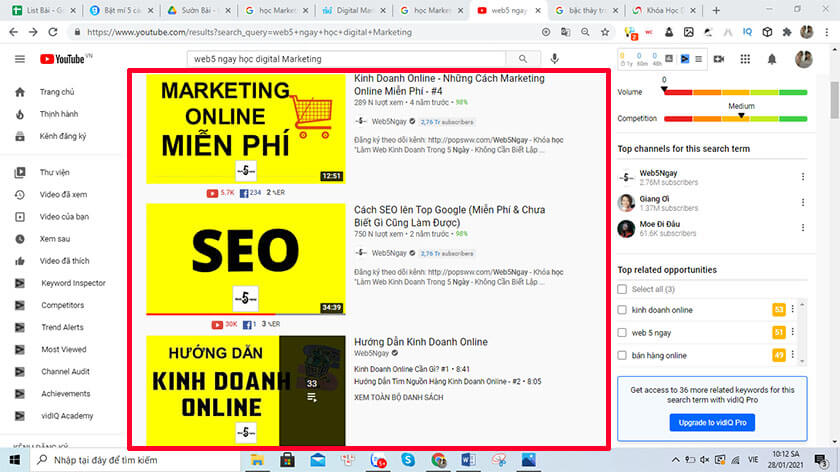Open options for web 5 ngay keyword
The image size is (840, 472).
[x=793, y=332]
